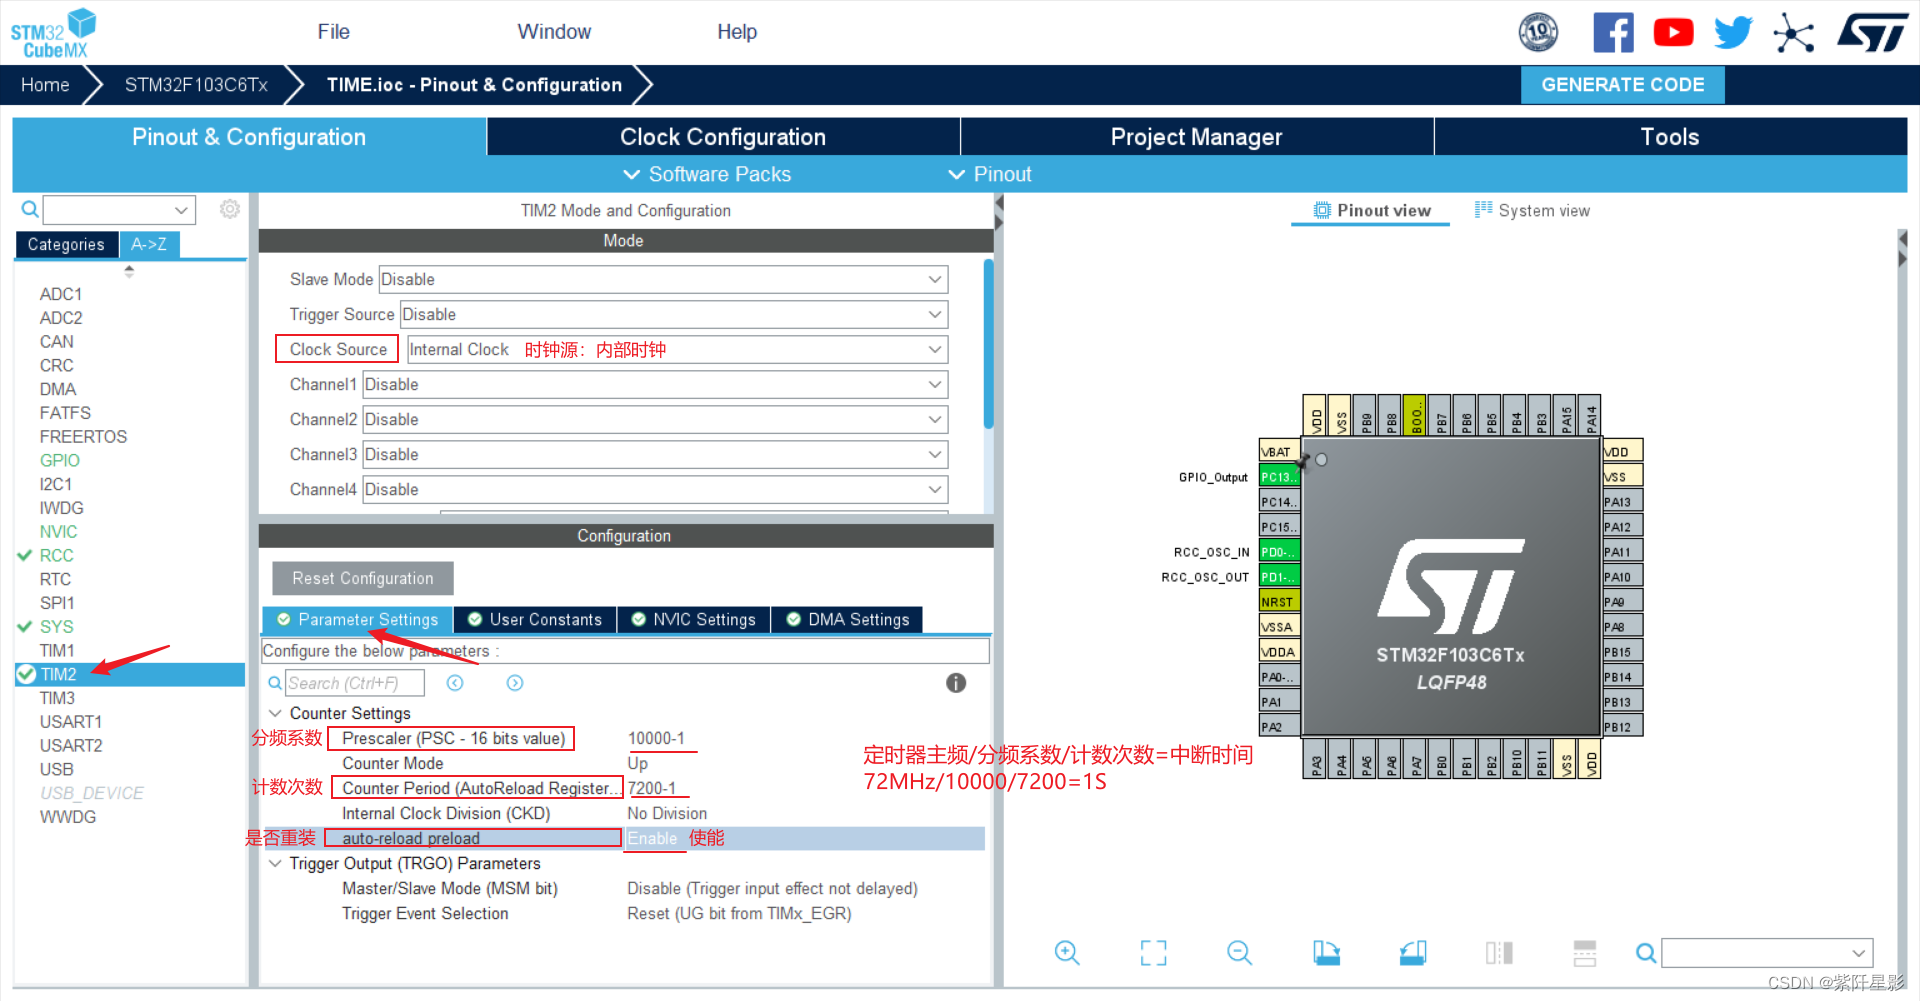Go to Home breadcrumb

[46, 85]
